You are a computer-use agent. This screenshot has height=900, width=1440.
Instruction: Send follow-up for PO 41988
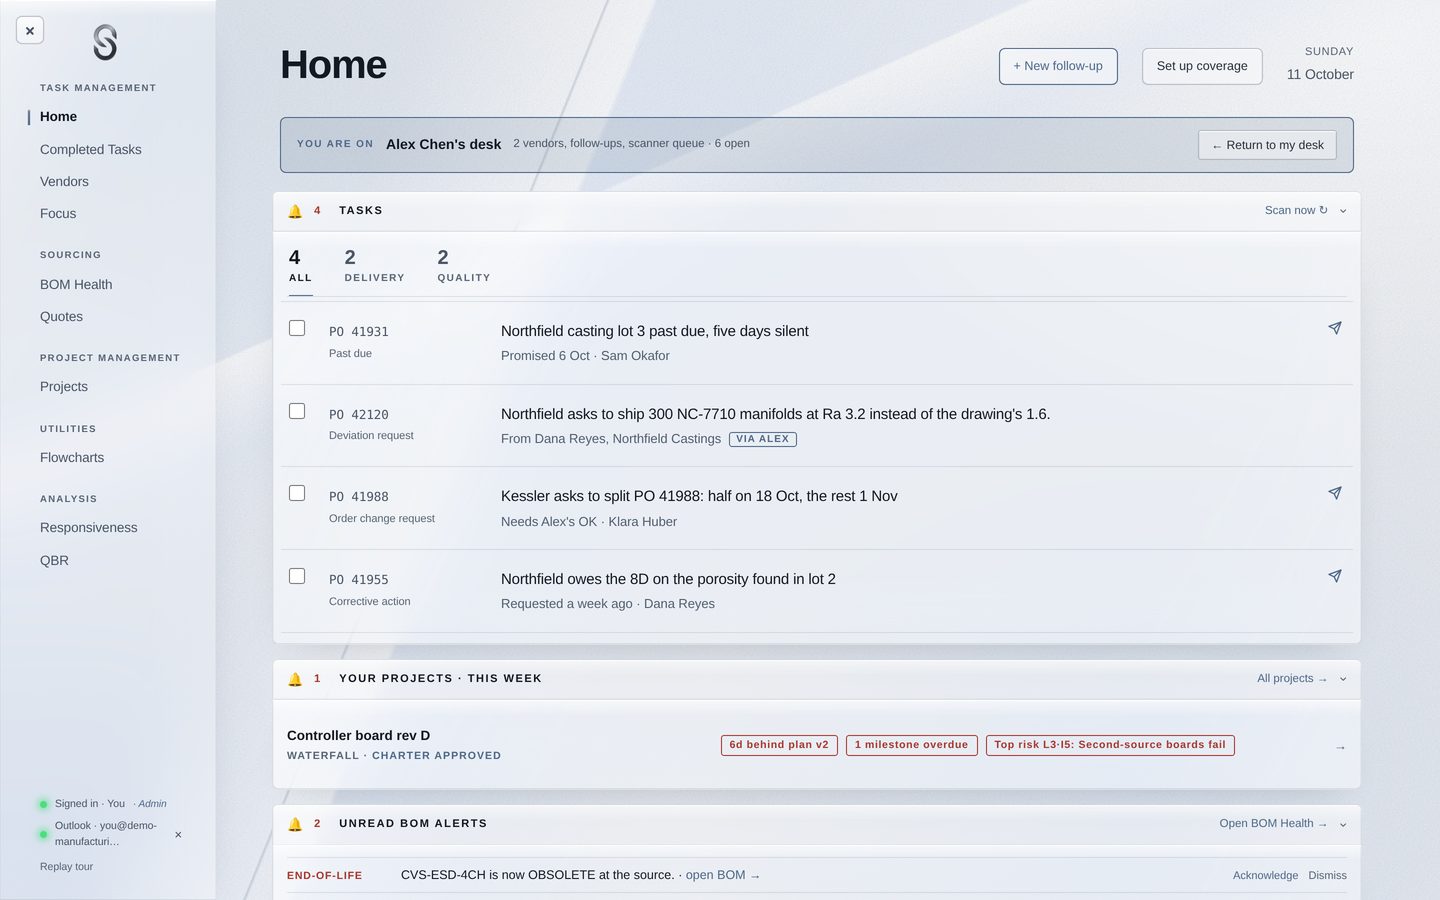(x=1334, y=493)
